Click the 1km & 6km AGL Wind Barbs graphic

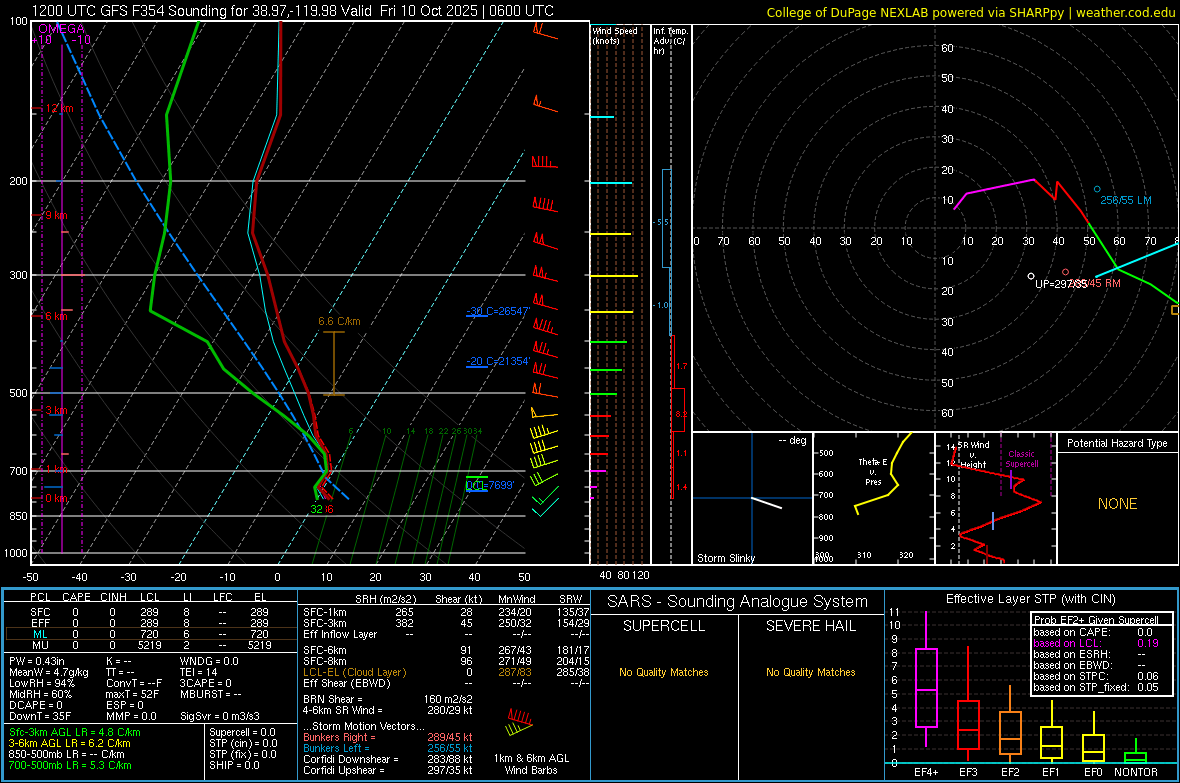520,721
